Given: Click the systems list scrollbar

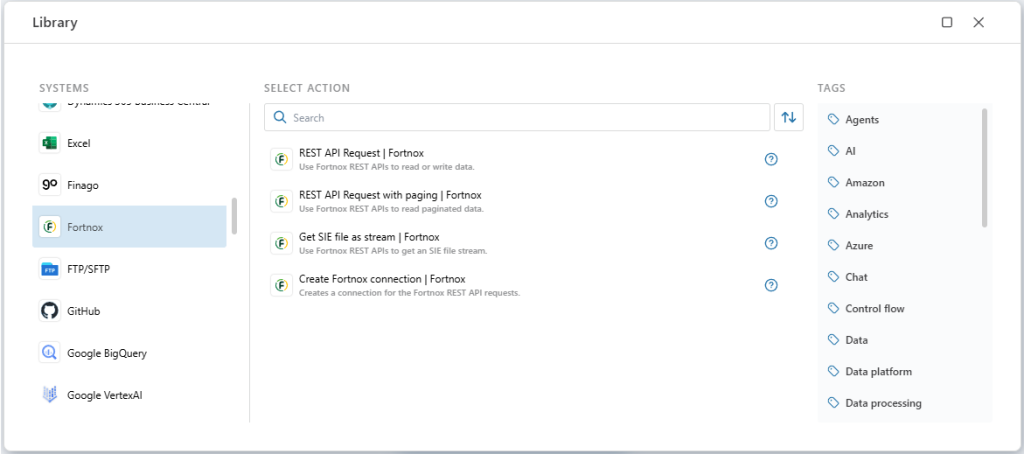Looking at the screenshot, I should point(234,215).
